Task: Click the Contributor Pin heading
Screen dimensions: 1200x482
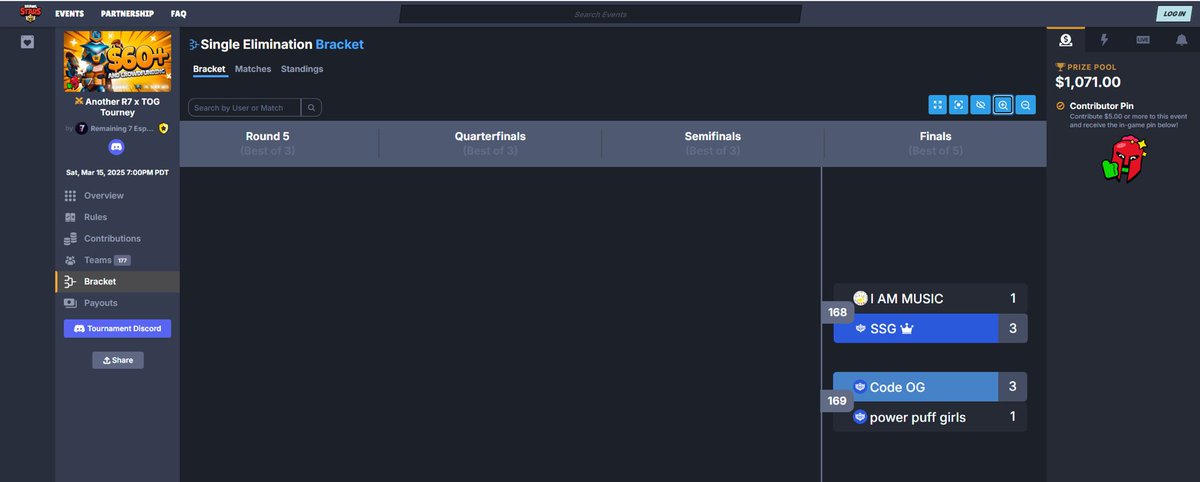Action: 1101,105
